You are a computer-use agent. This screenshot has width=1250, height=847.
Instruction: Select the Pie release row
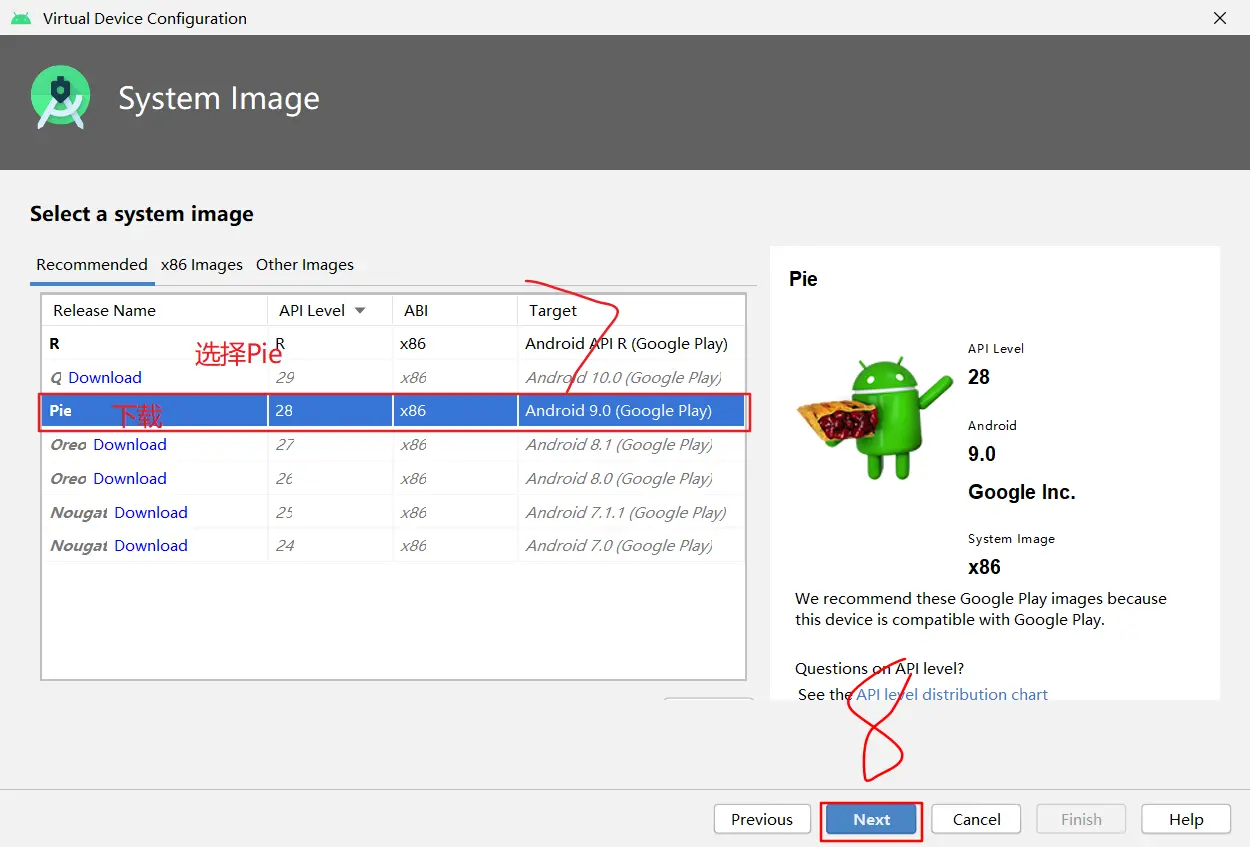(x=394, y=411)
